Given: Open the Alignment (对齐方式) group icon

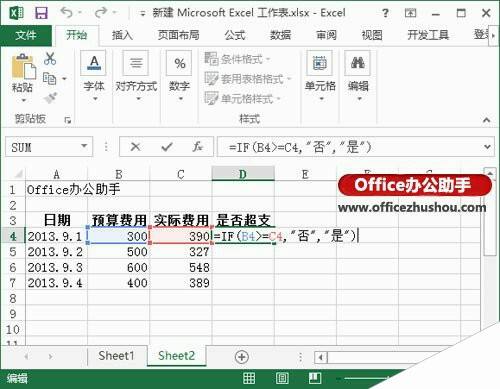Looking at the screenshot, I should tap(136, 63).
